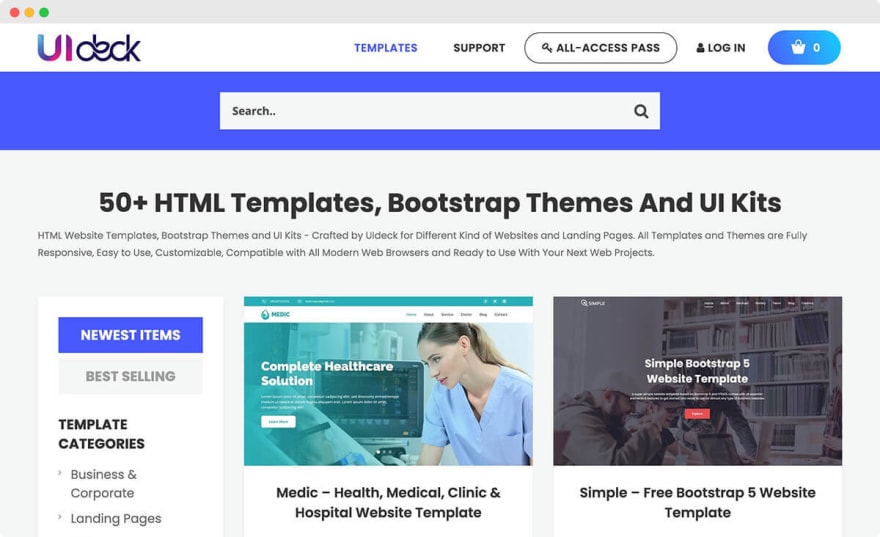
Task: Click the key icon in All-Access Pass
Action: (547, 48)
